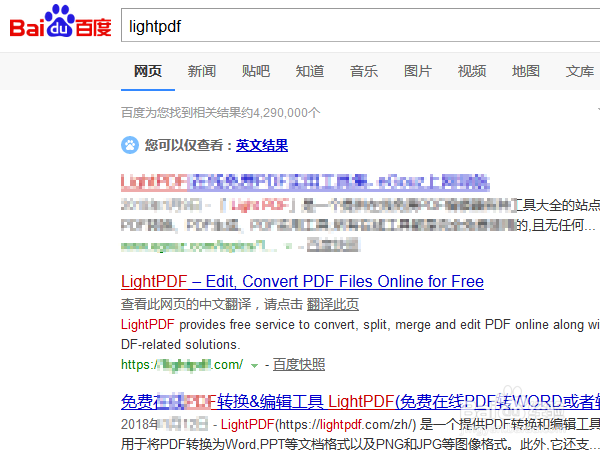Switch to the 新闻 tab
This screenshot has height=450, width=600.
(202, 71)
